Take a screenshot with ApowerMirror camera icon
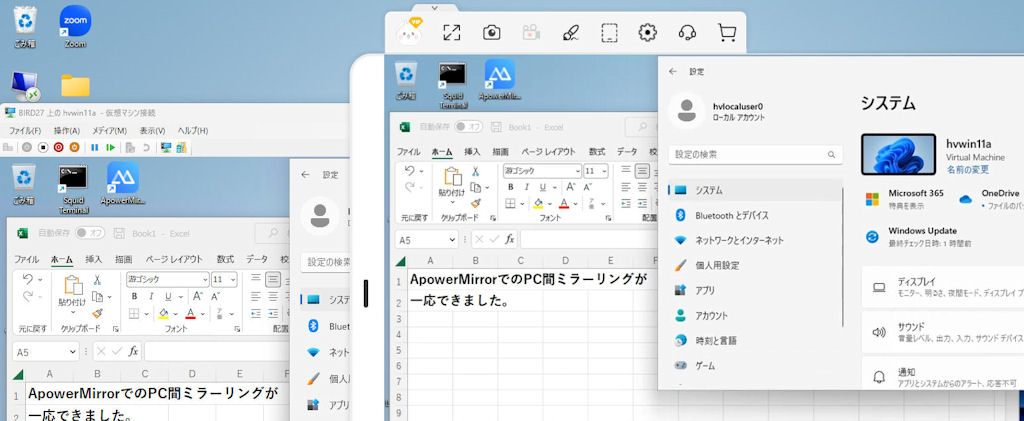This screenshot has height=421, width=1024. pyautogui.click(x=491, y=33)
